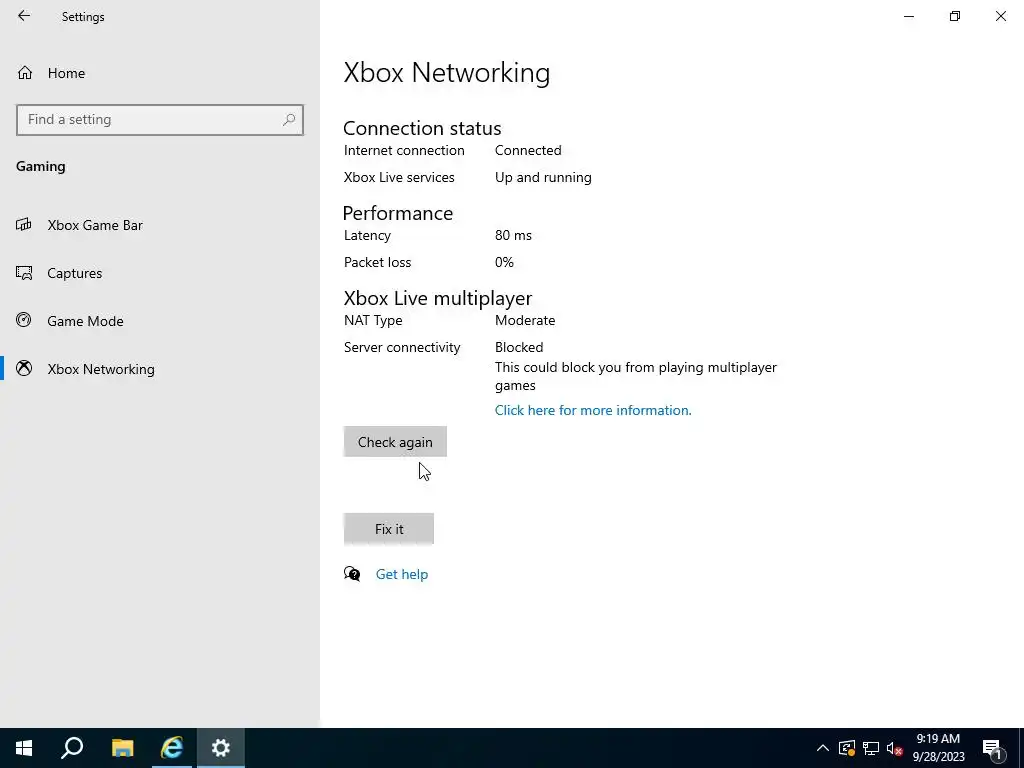Screen dimensions: 1024x768
Task: Click the muted speaker volume icon
Action: click(x=894, y=748)
